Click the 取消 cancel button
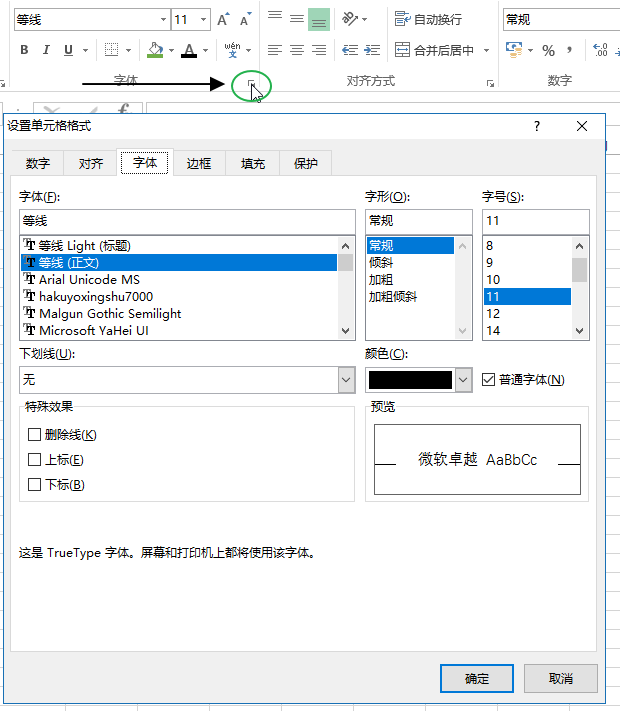This screenshot has width=620, height=711. (x=561, y=679)
